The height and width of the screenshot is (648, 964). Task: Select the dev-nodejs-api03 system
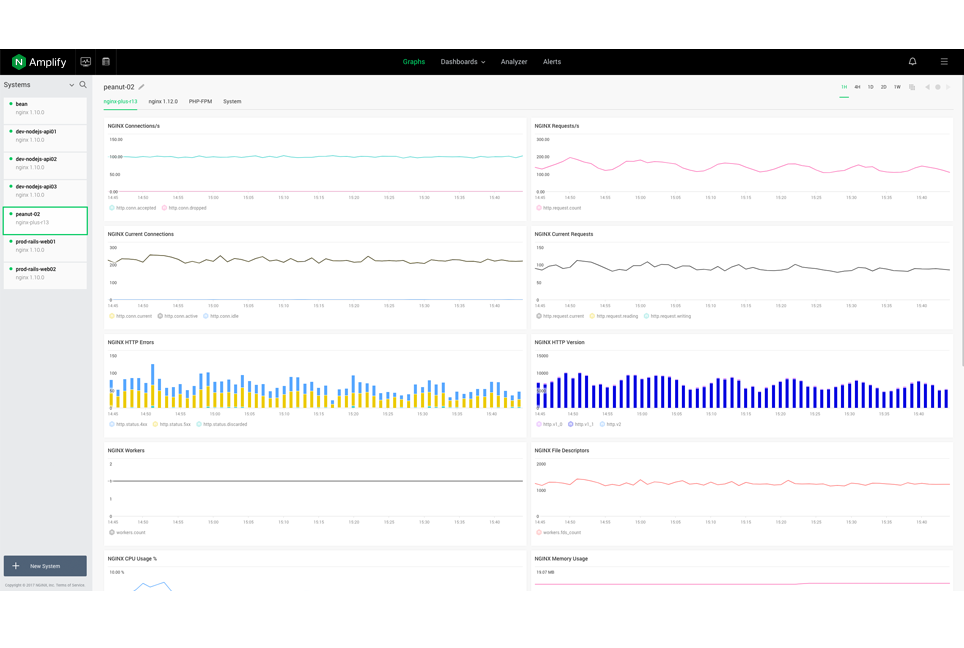coord(45,193)
